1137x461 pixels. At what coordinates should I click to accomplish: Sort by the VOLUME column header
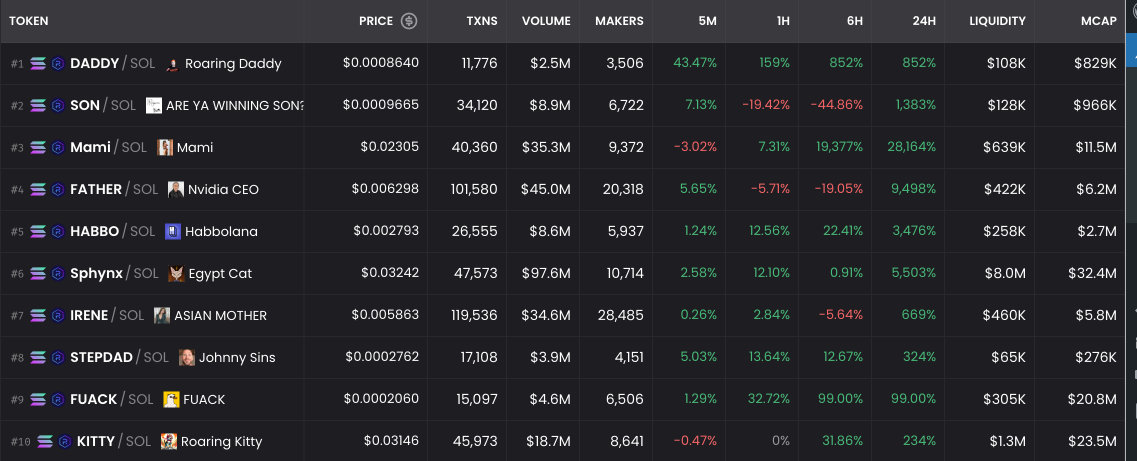(546, 21)
